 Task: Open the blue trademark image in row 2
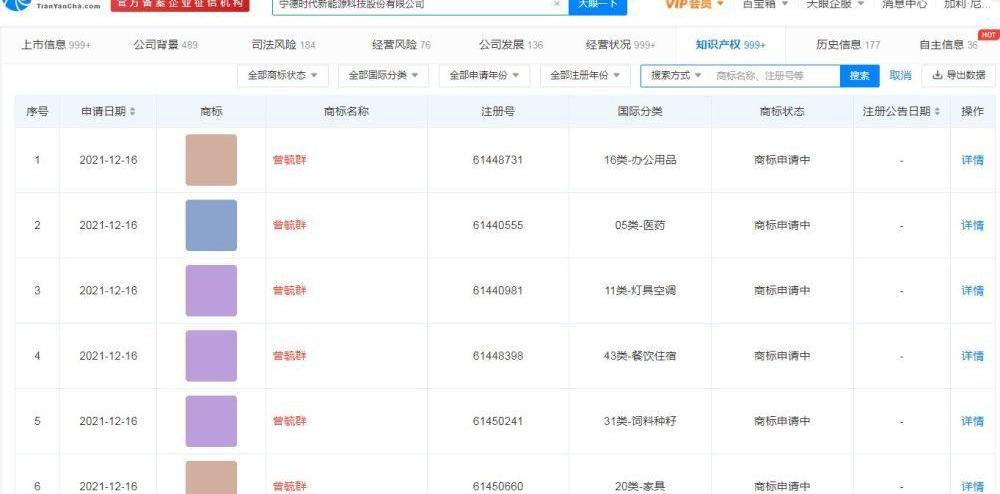tap(211, 225)
